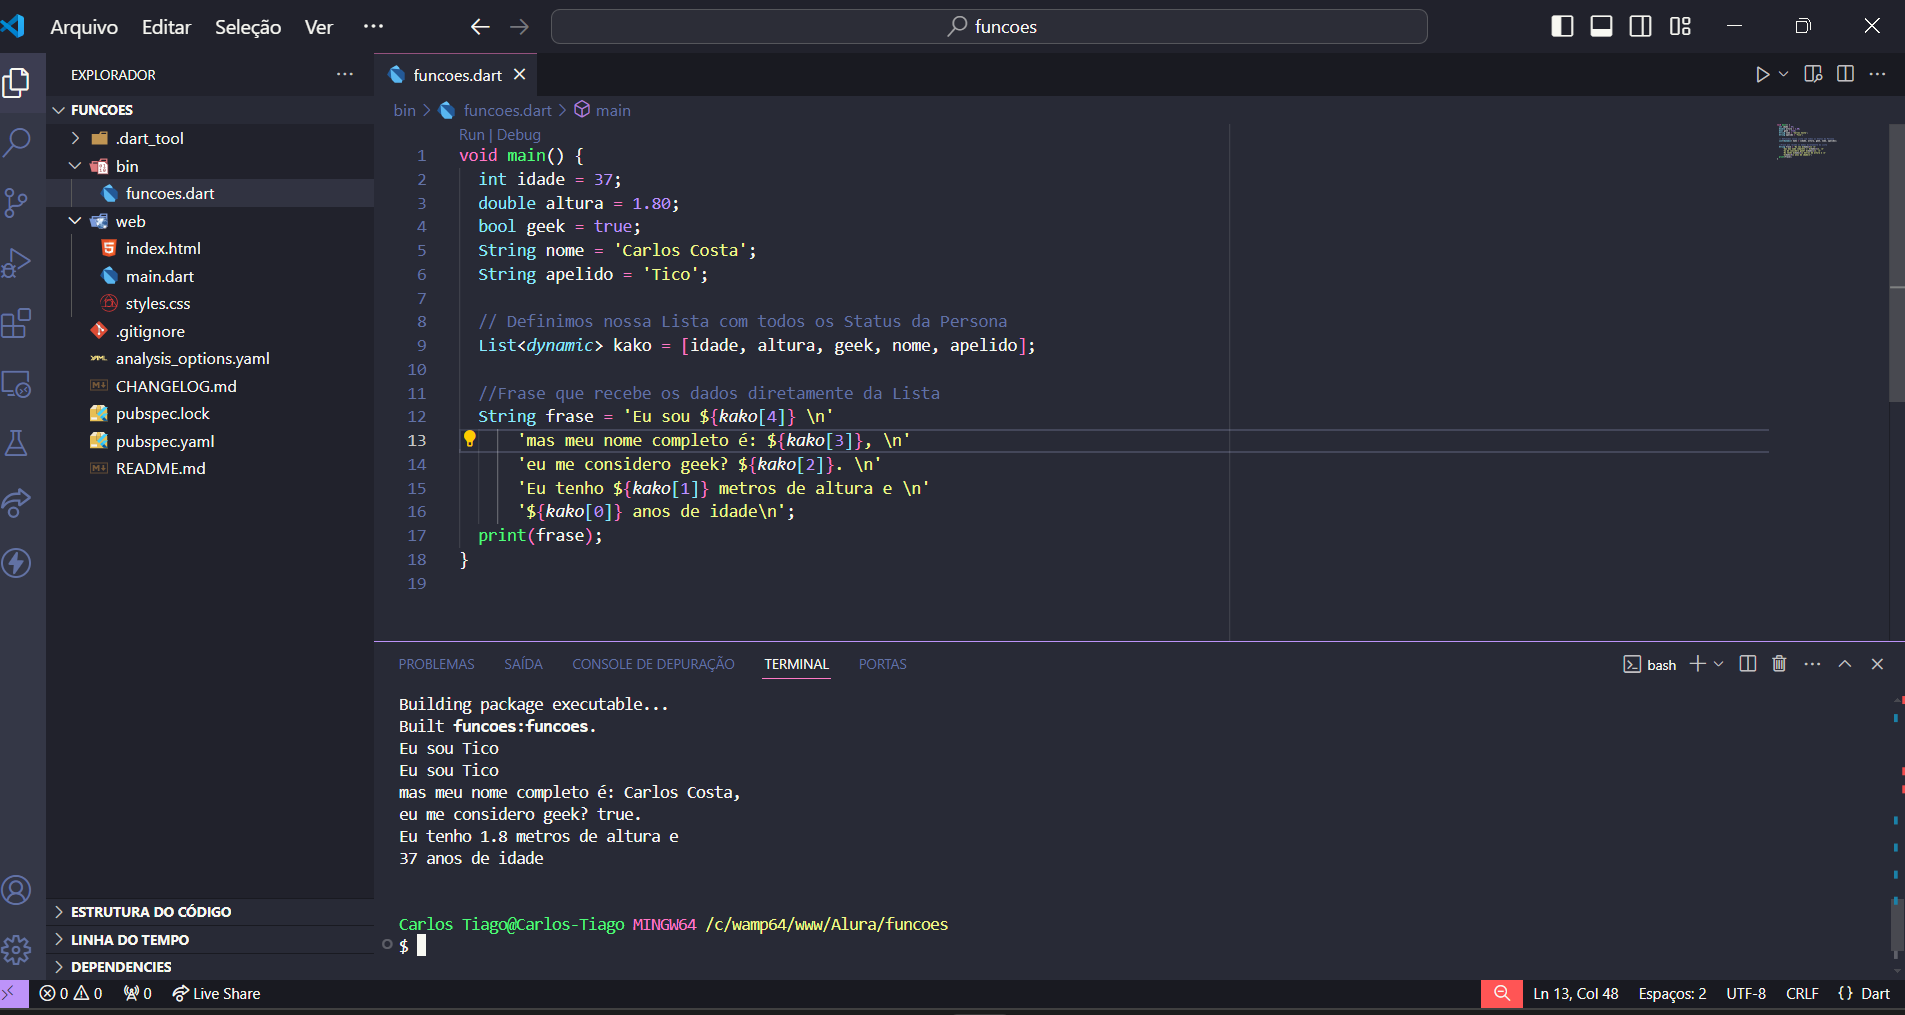Click the Run code lens above main
The image size is (1905, 1015).
[471, 134]
